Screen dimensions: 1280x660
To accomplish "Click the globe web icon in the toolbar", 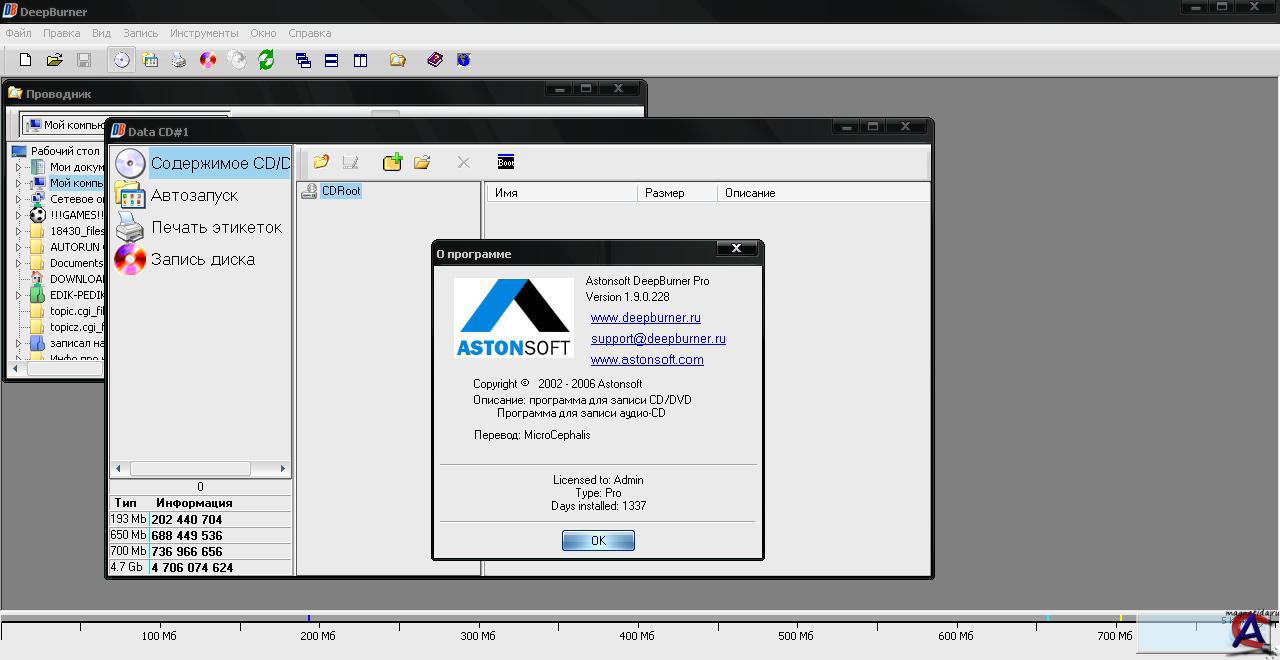I will [464, 60].
